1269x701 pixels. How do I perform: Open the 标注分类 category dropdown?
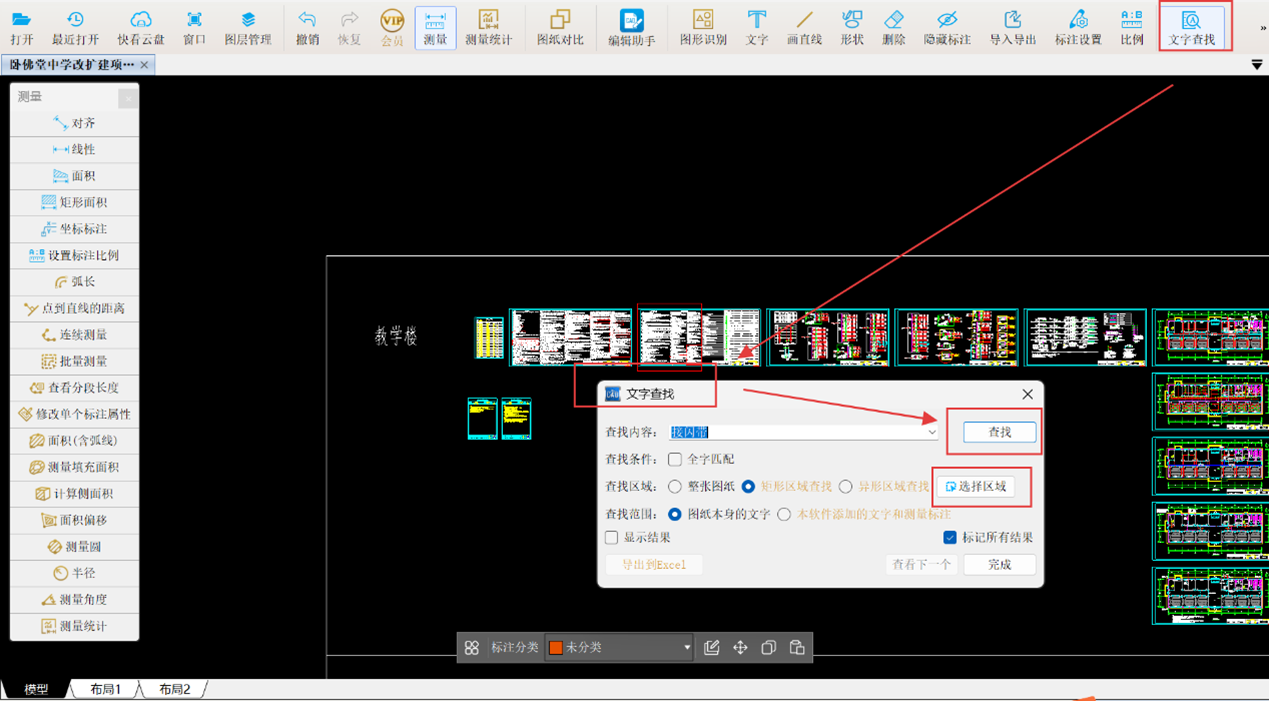[x=686, y=648]
